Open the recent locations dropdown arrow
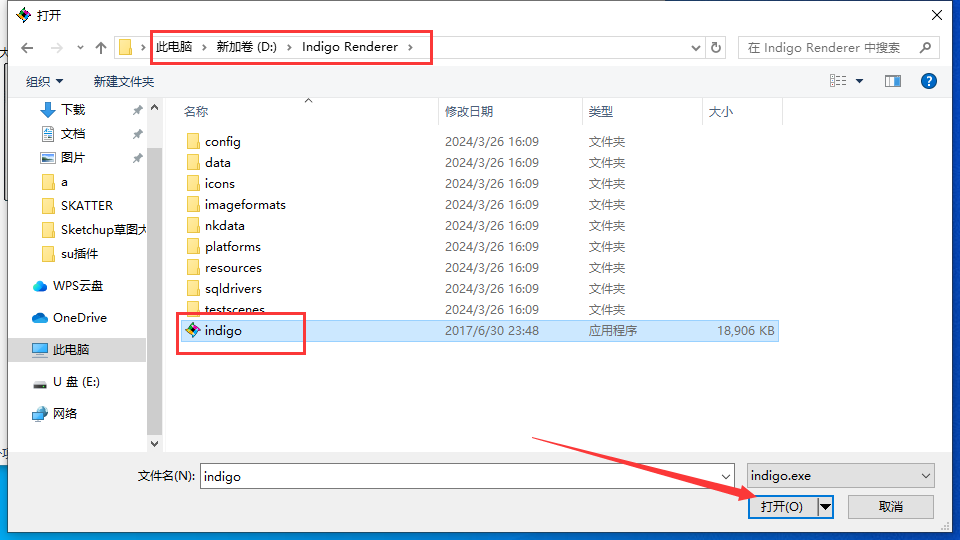Viewport: 960px width, 540px height. pos(80,48)
